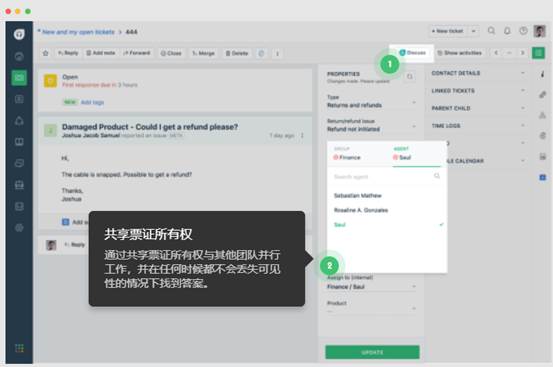Open the app switcher grid icon
Image resolution: width=553 pixels, height=367 pixels.
click(x=19, y=348)
